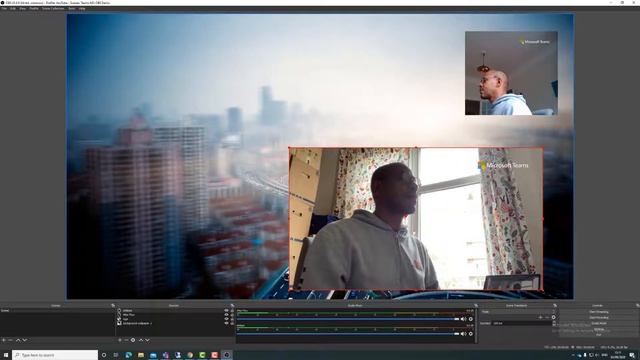This screenshot has width=640, height=360.
Task: Open settings gear of the upper audio channel
Action: pyautogui.click(x=471, y=319)
